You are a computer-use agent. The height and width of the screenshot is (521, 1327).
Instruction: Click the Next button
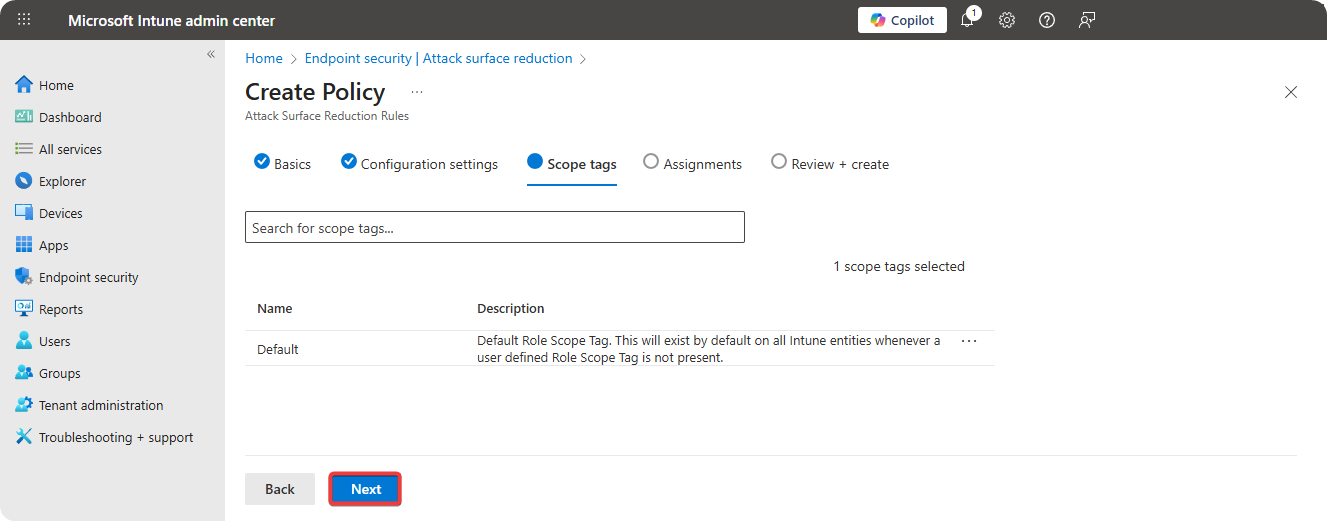click(365, 489)
